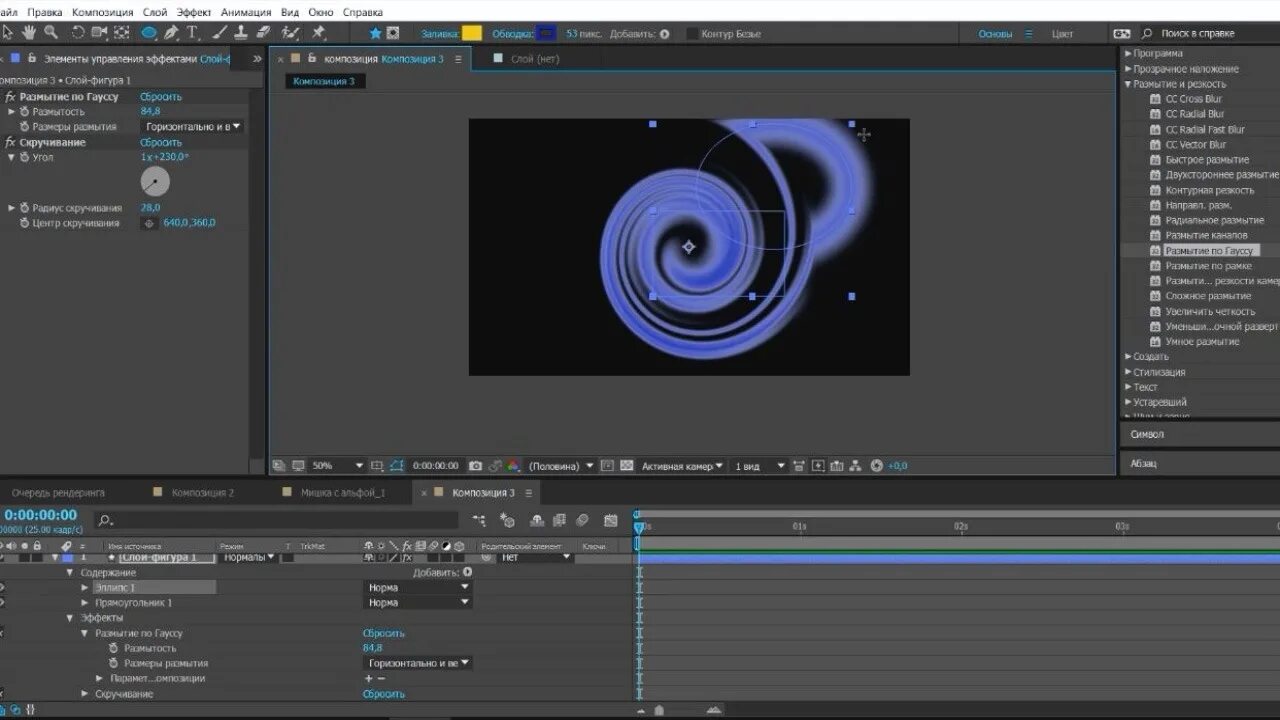
Task: Toggle the mask and shape path visibility icon
Action: pyautogui.click(x=397, y=465)
